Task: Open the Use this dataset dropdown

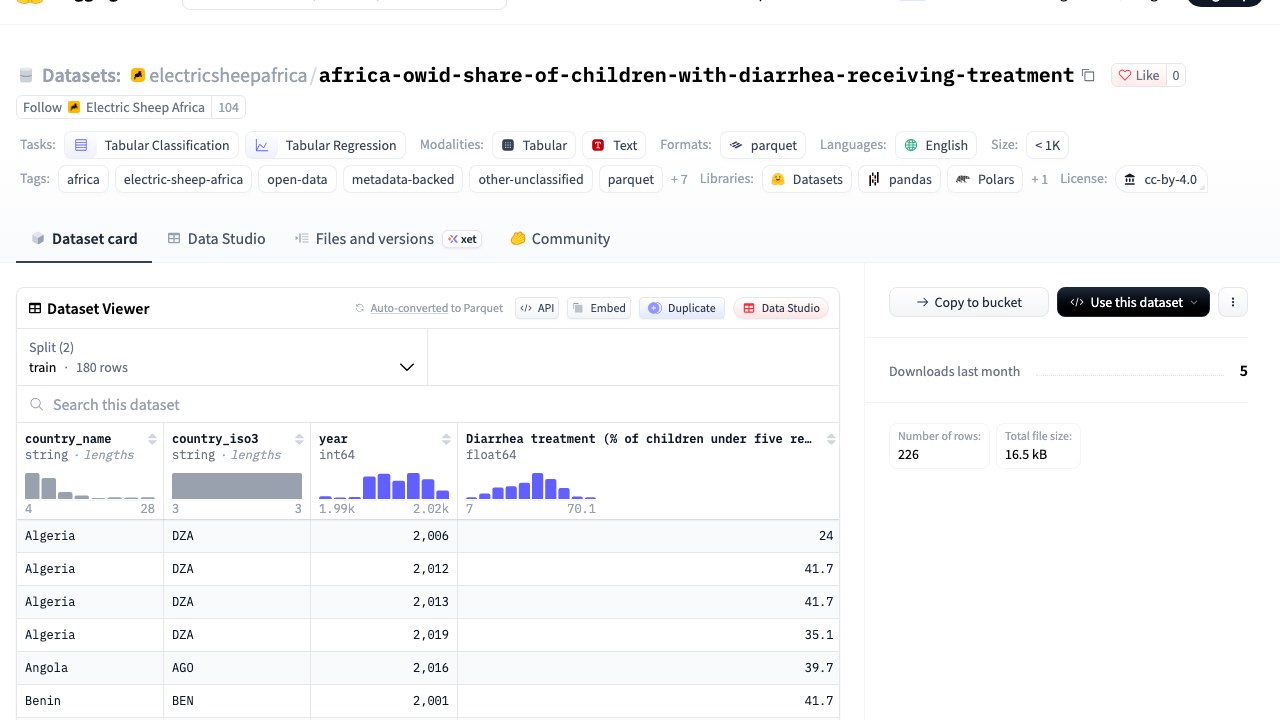Action: tap(1133, 302)
